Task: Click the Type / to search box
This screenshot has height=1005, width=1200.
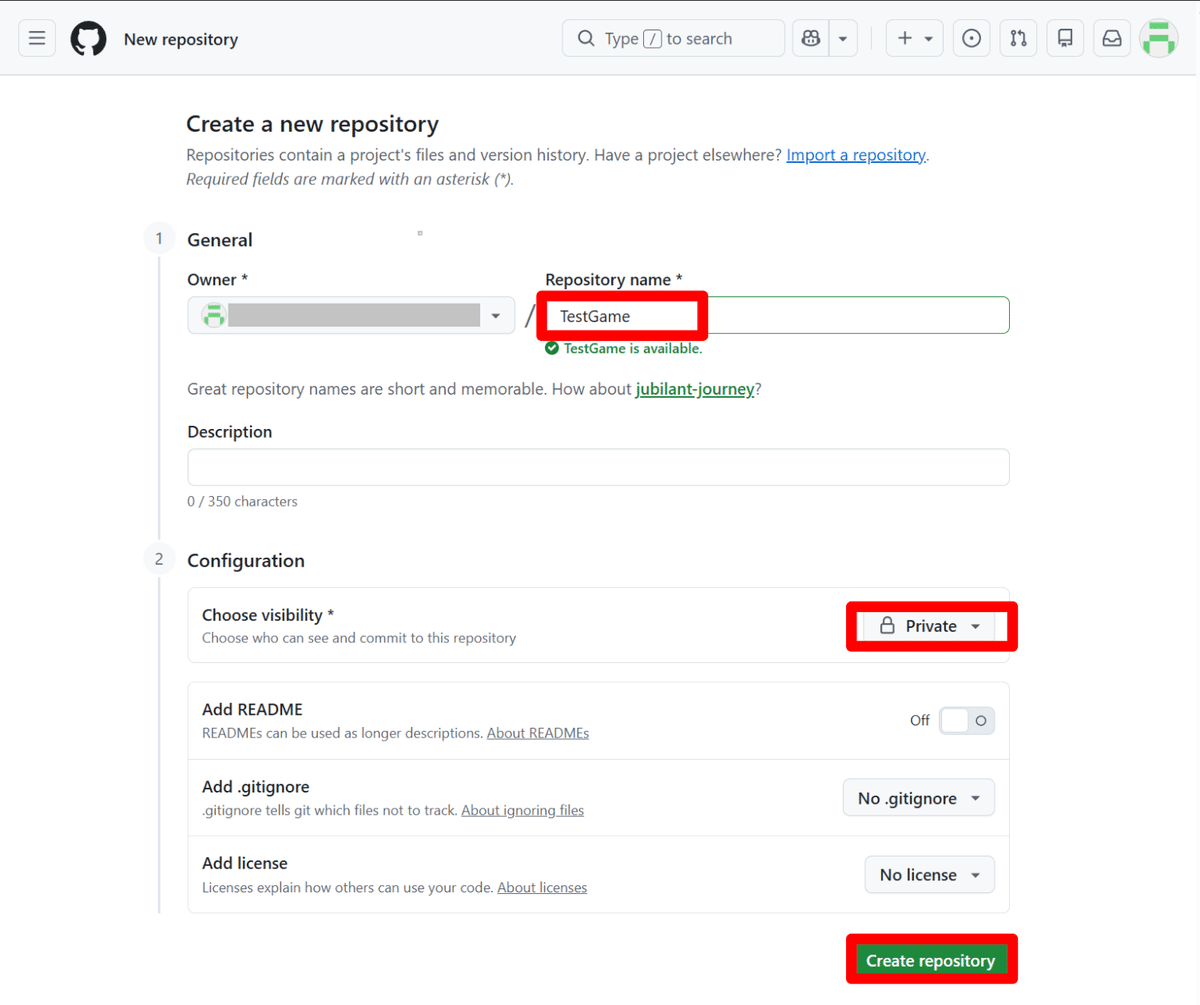Action: [x=673, y=39]
